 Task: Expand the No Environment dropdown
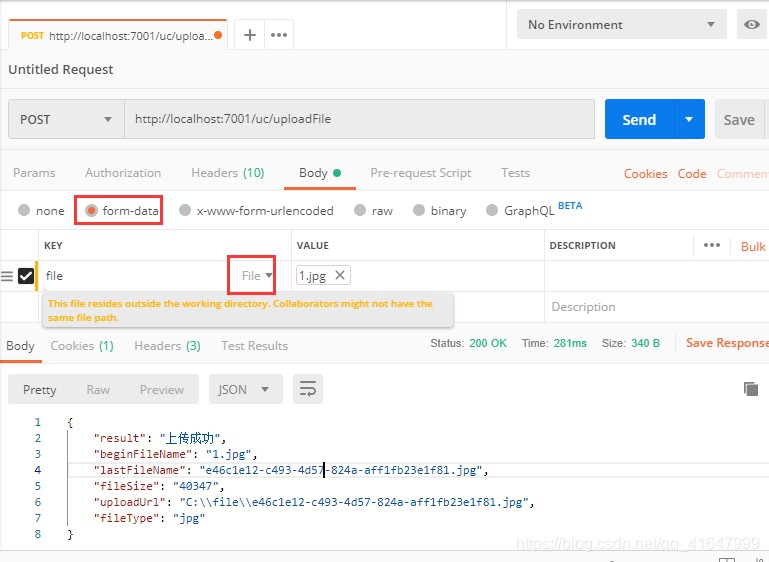[x=622, y=25]
